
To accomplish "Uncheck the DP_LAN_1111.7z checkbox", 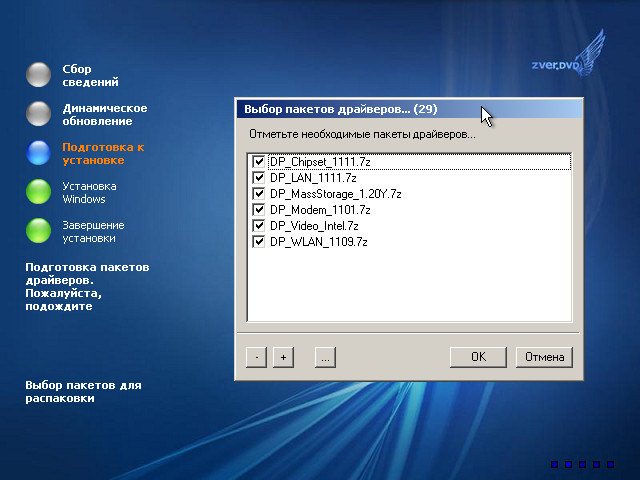I will [258, 178].
